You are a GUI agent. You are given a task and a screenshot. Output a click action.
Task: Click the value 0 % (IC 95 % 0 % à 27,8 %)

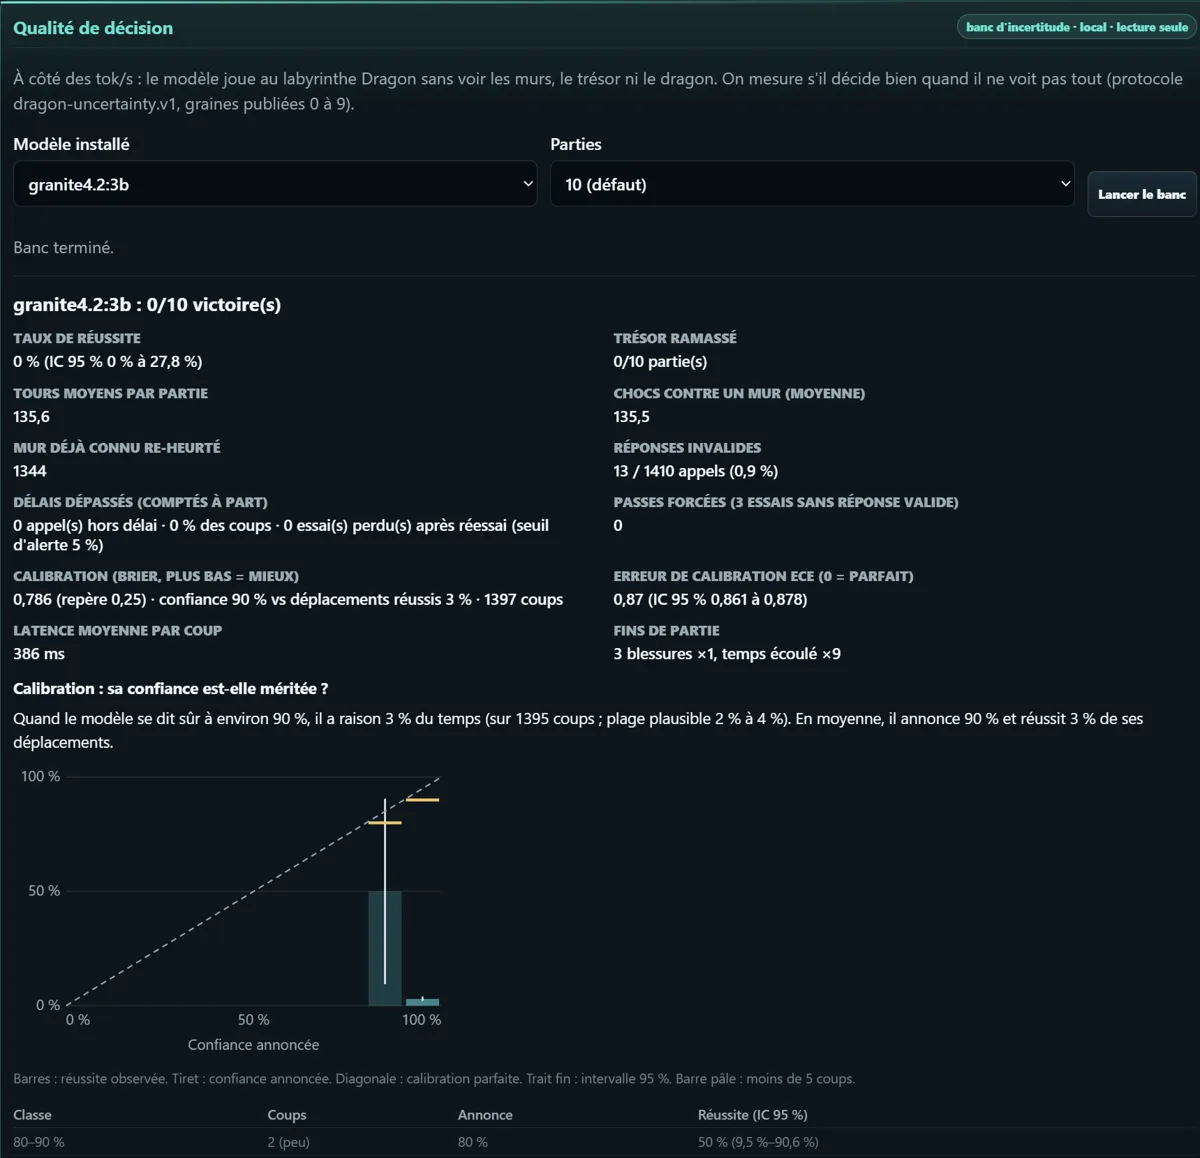pyautogui.click(x=108, y=362)
